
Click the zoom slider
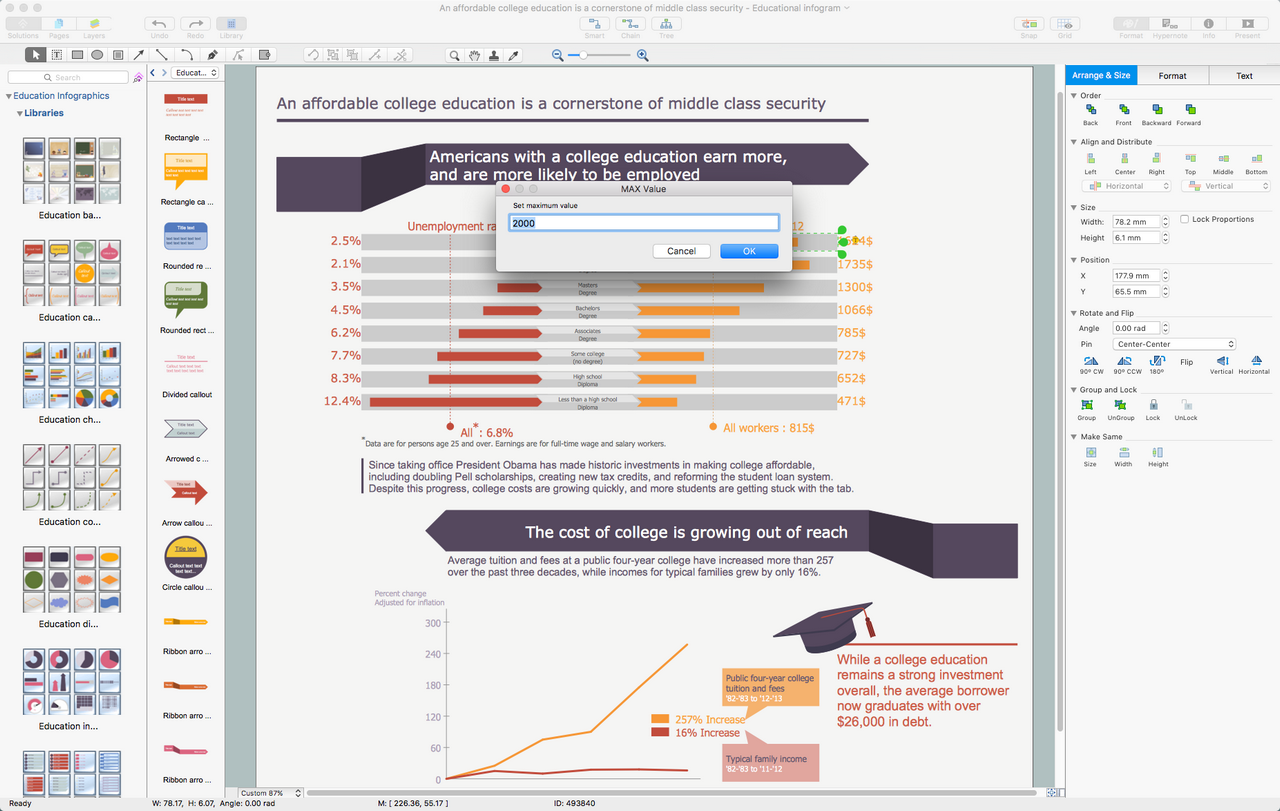600,56
